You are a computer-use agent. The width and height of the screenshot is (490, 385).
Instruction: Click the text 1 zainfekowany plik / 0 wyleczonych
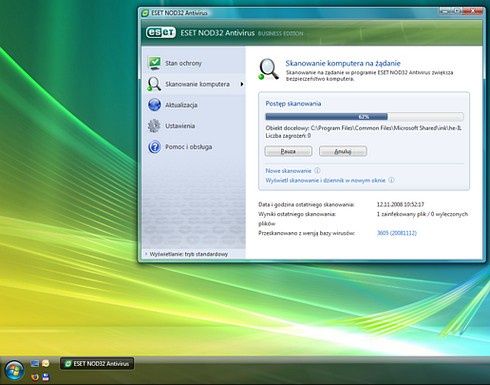pyautogui.click(x=422, y=214)
